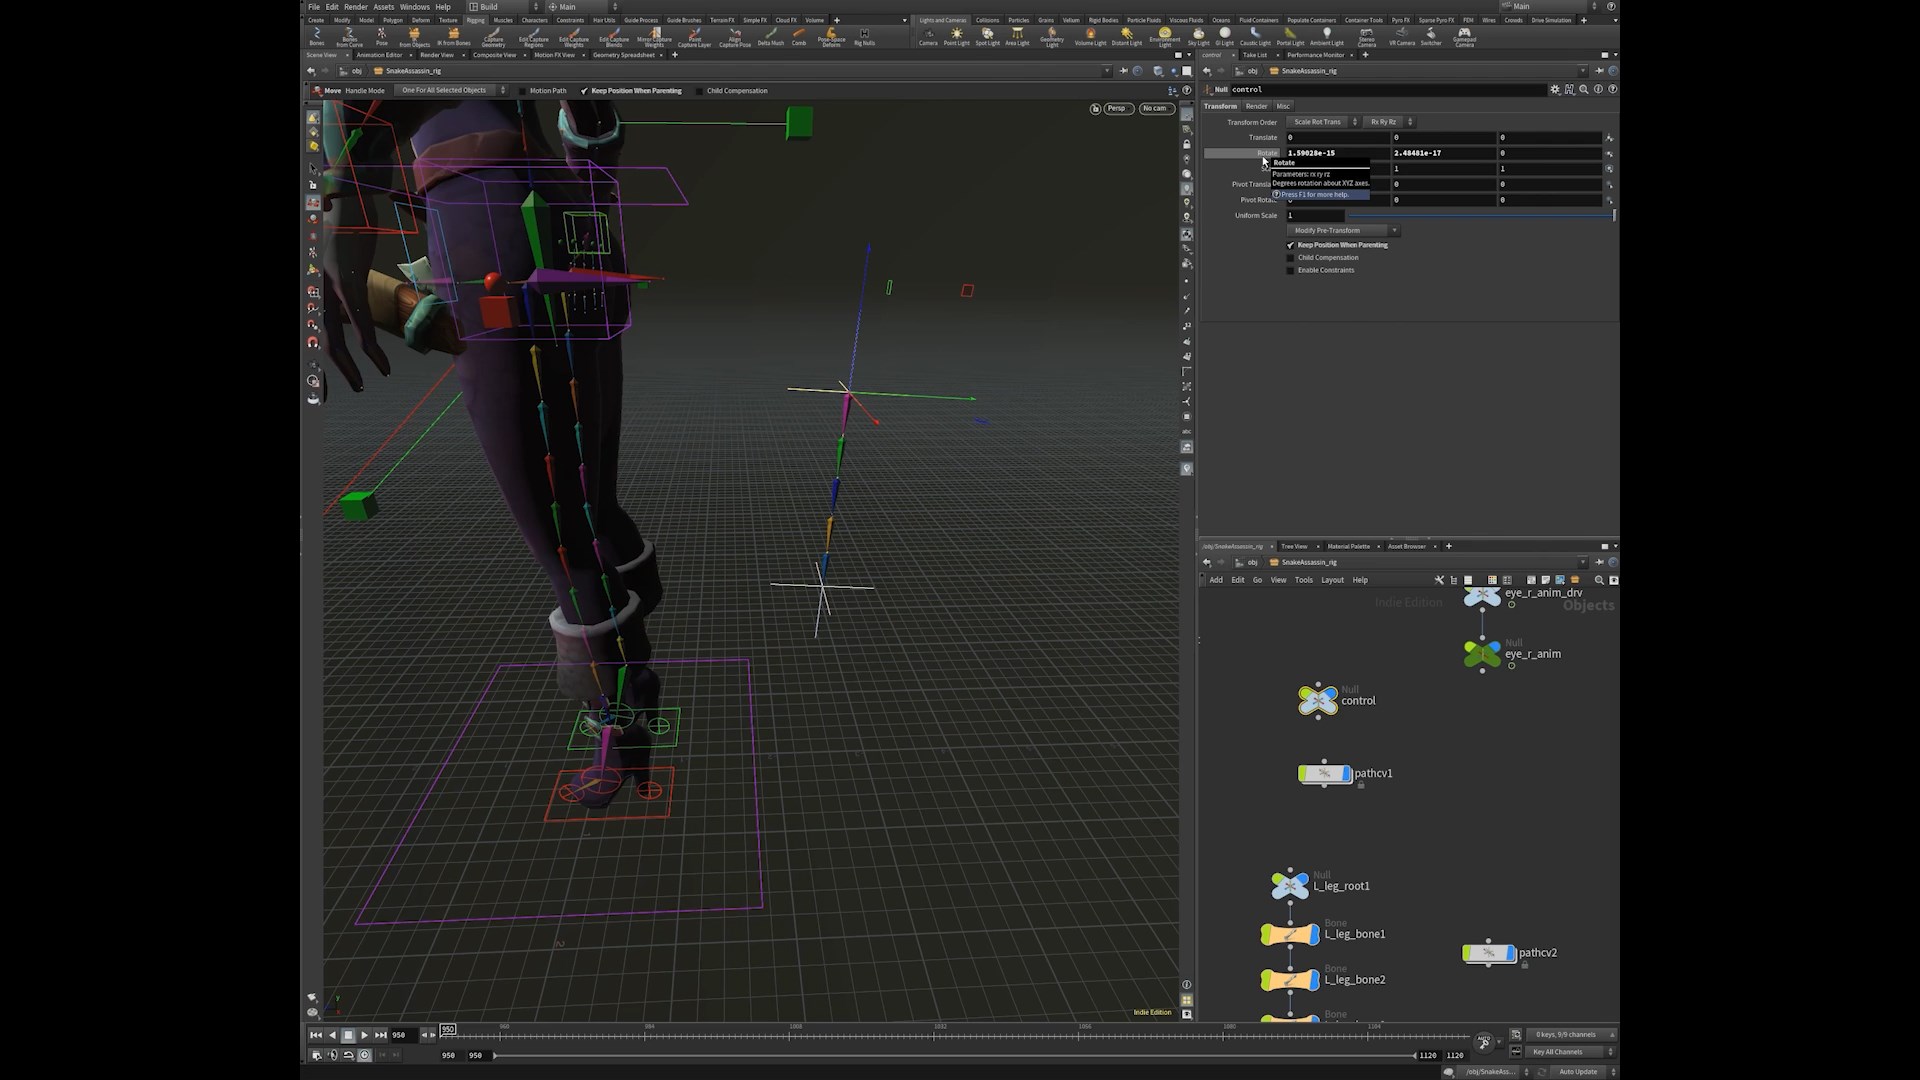Switch to the Tree View tab
Image resolution: width=1920 pixels, height=1080 pixels.
click(x=1294, y=547)
